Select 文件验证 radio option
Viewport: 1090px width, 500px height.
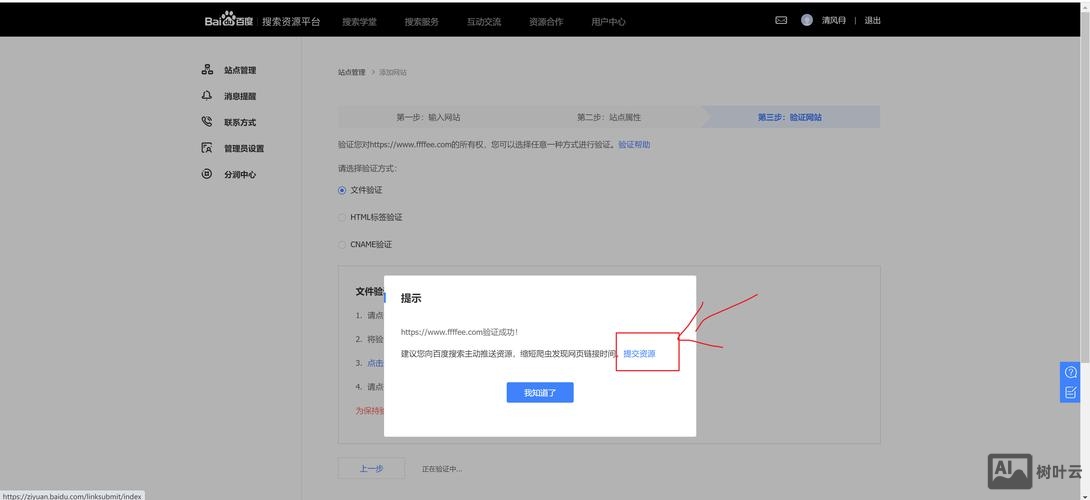342,190
